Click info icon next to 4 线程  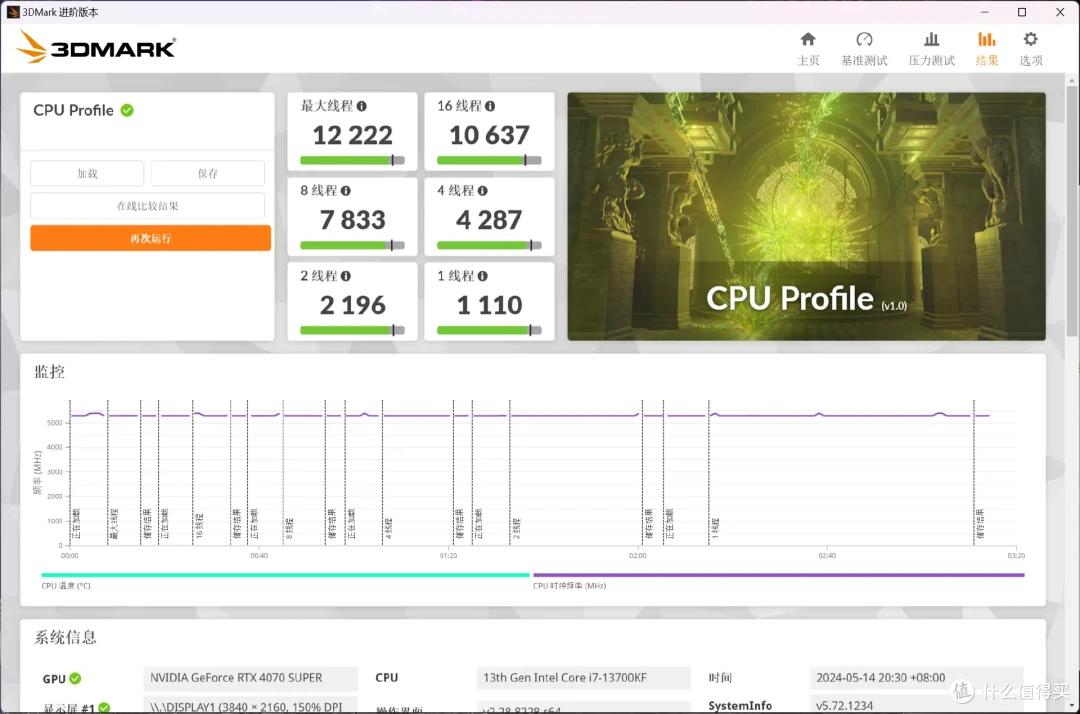pyautogui.click(x=482, y=191)
